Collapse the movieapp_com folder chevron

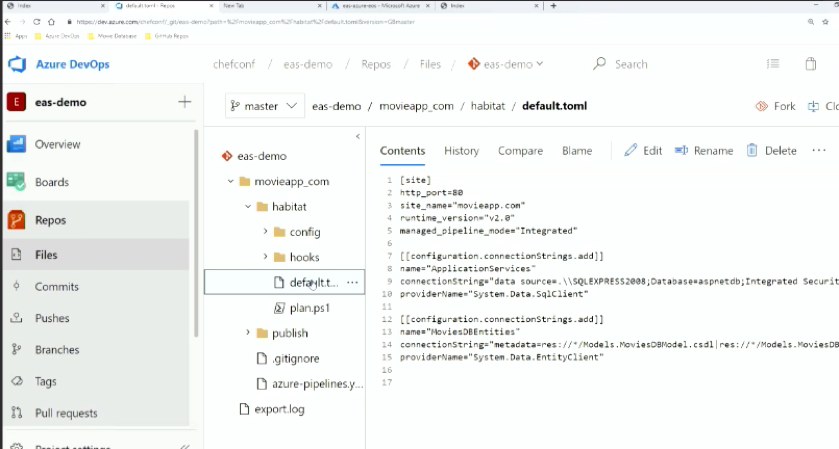[x=230, y=181]
